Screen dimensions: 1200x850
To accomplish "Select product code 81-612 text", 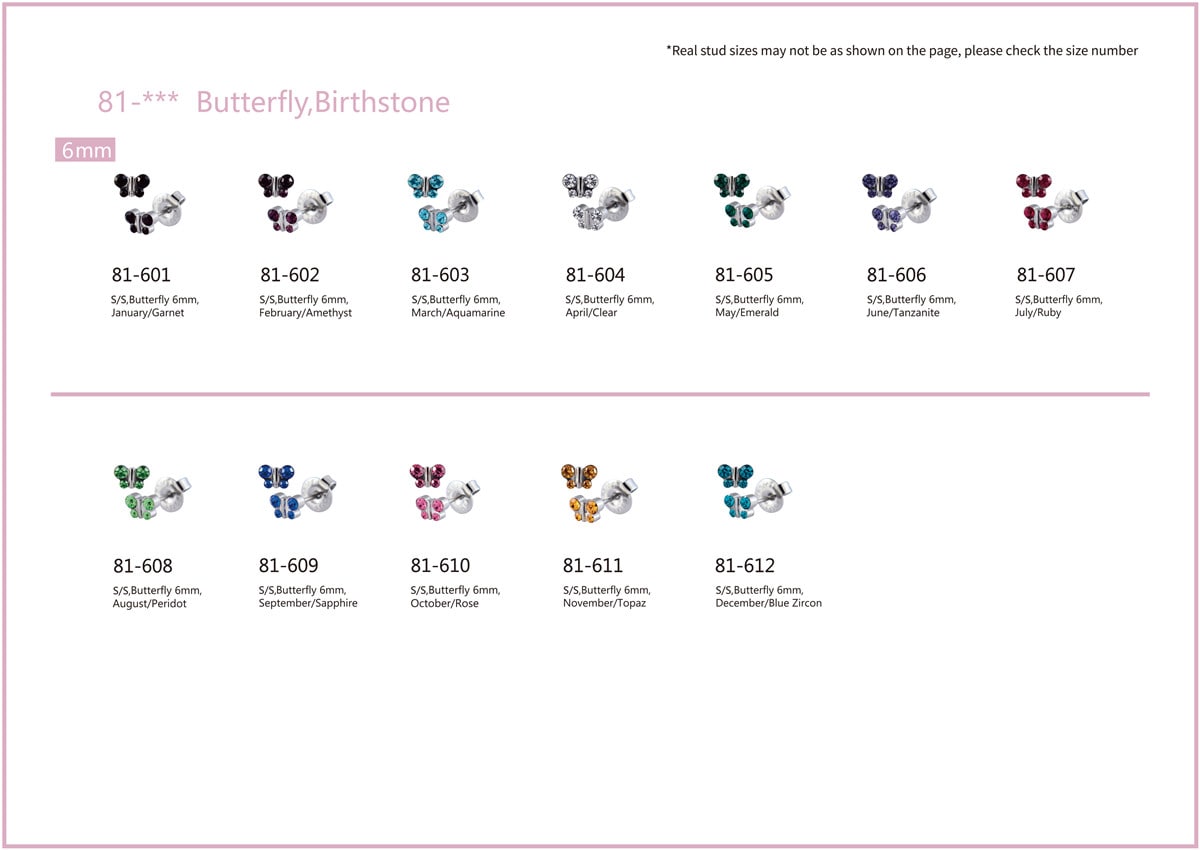I will coord(745,565).
